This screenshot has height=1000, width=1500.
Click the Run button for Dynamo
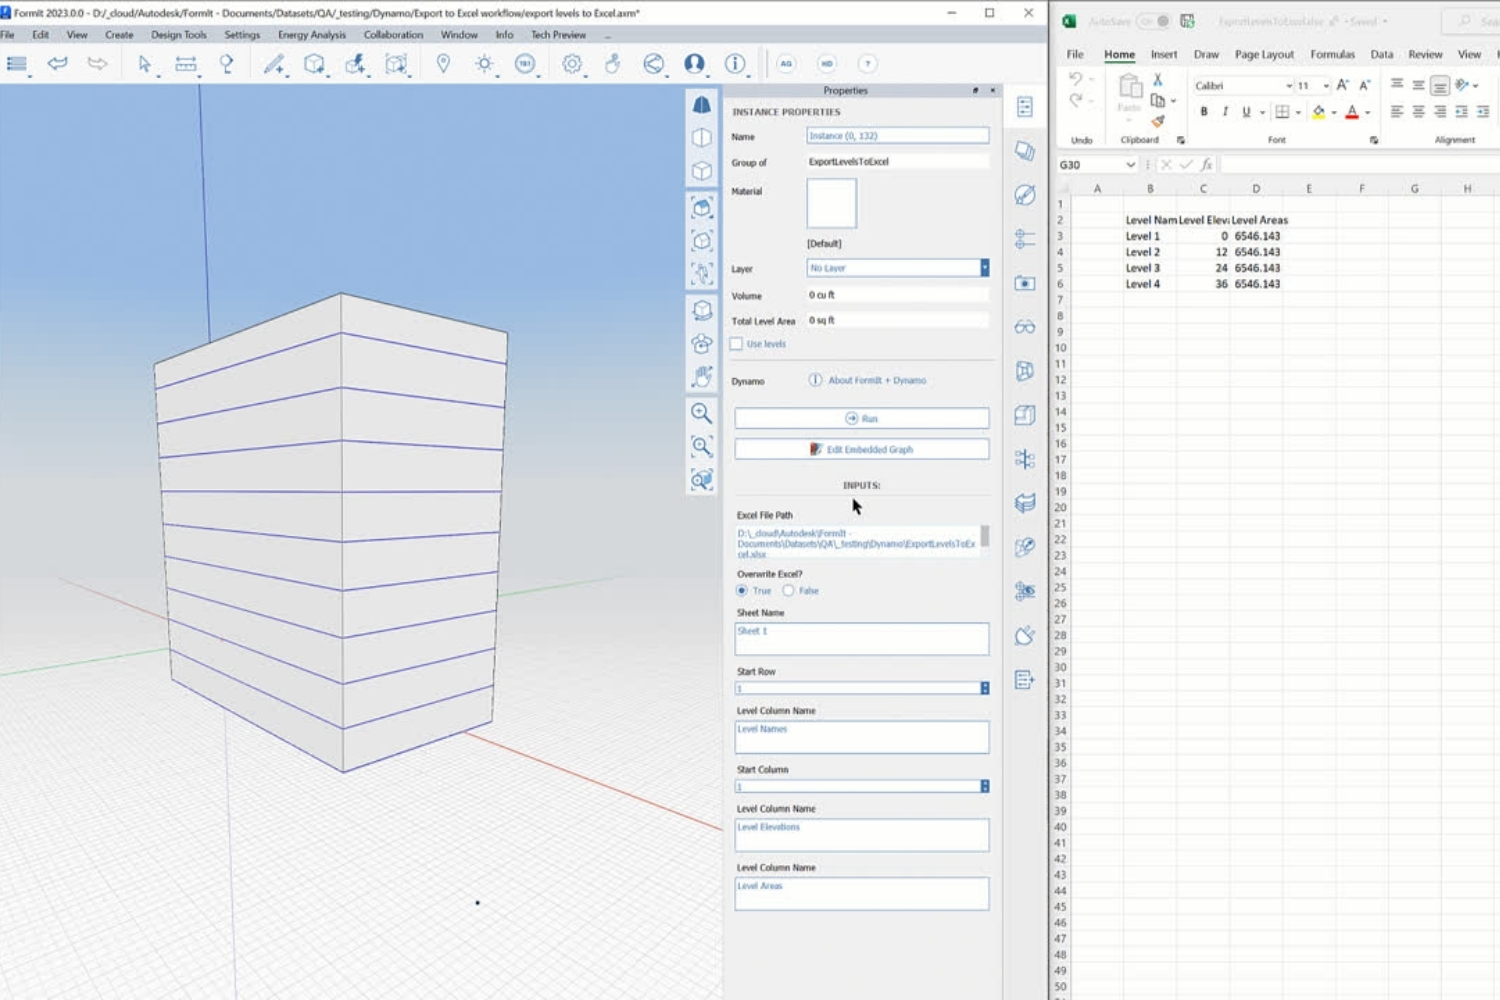[862, 418]
